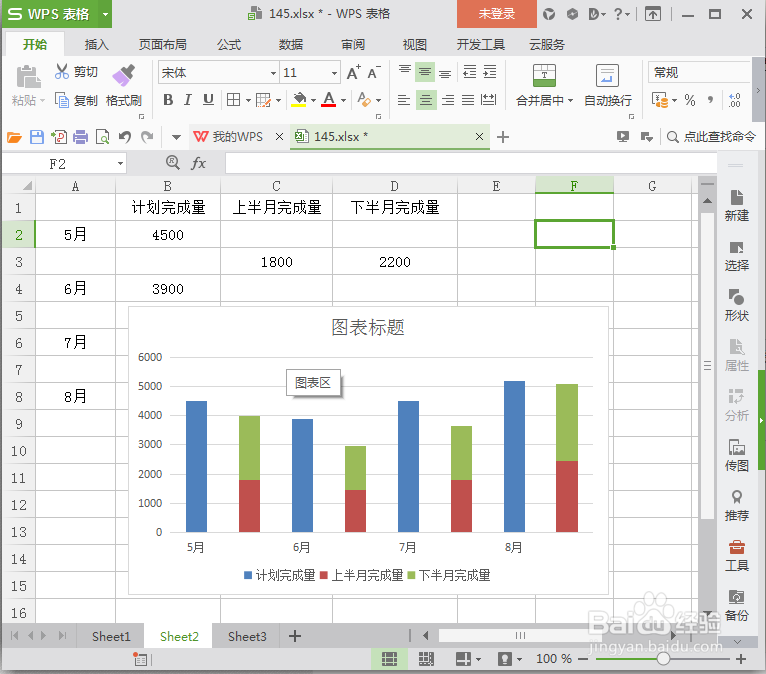Expand the Name Box dropdown arrow

[120, 164]
